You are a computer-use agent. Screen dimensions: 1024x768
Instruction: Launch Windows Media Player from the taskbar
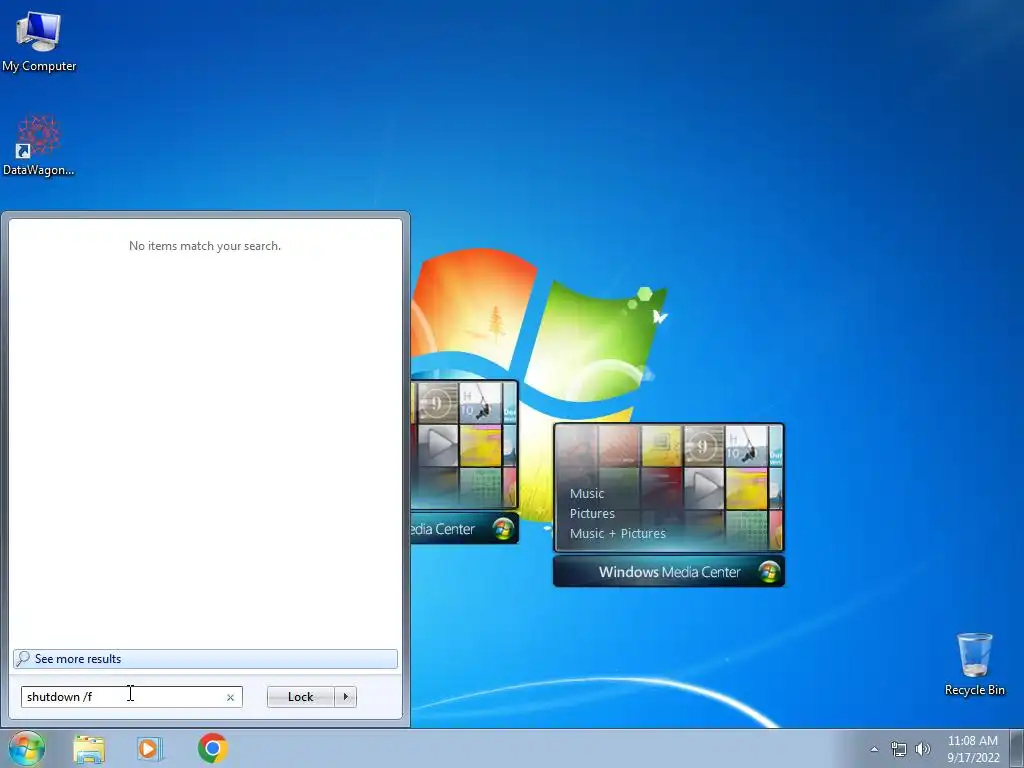point(150,748)
